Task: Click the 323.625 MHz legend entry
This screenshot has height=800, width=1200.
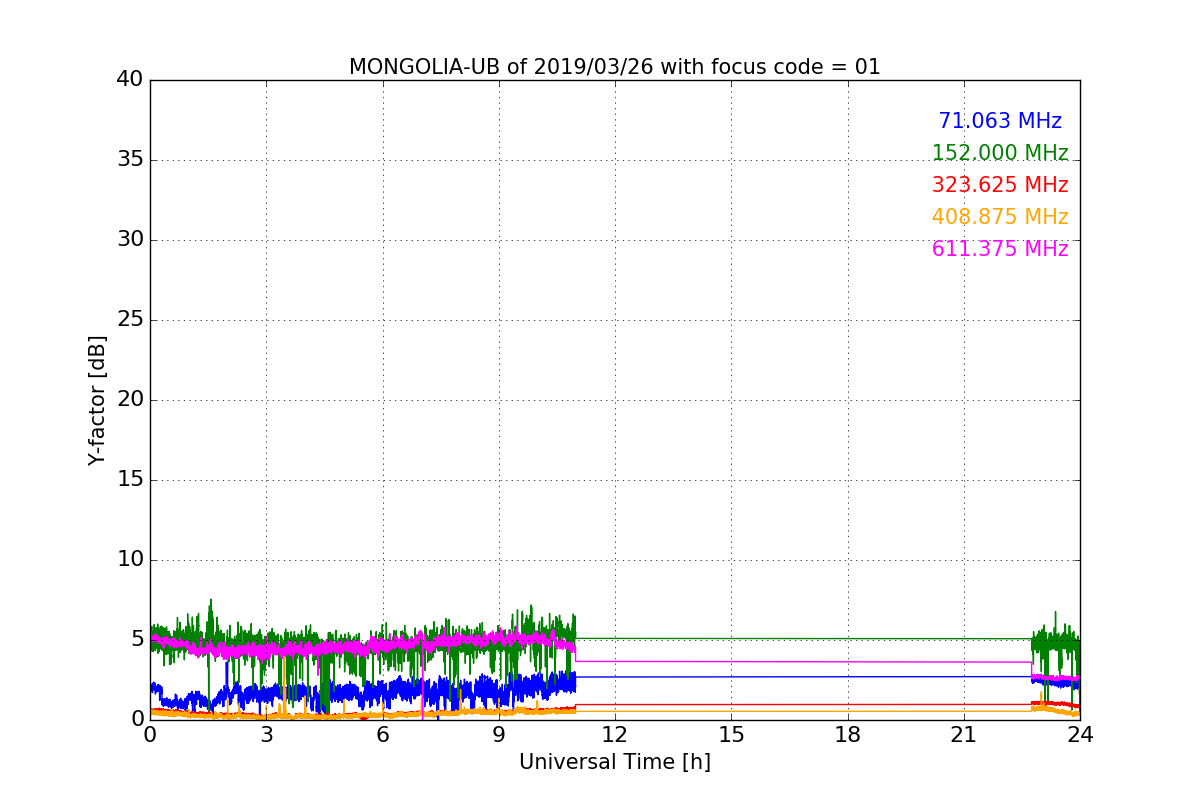Action: (1000, 185)
